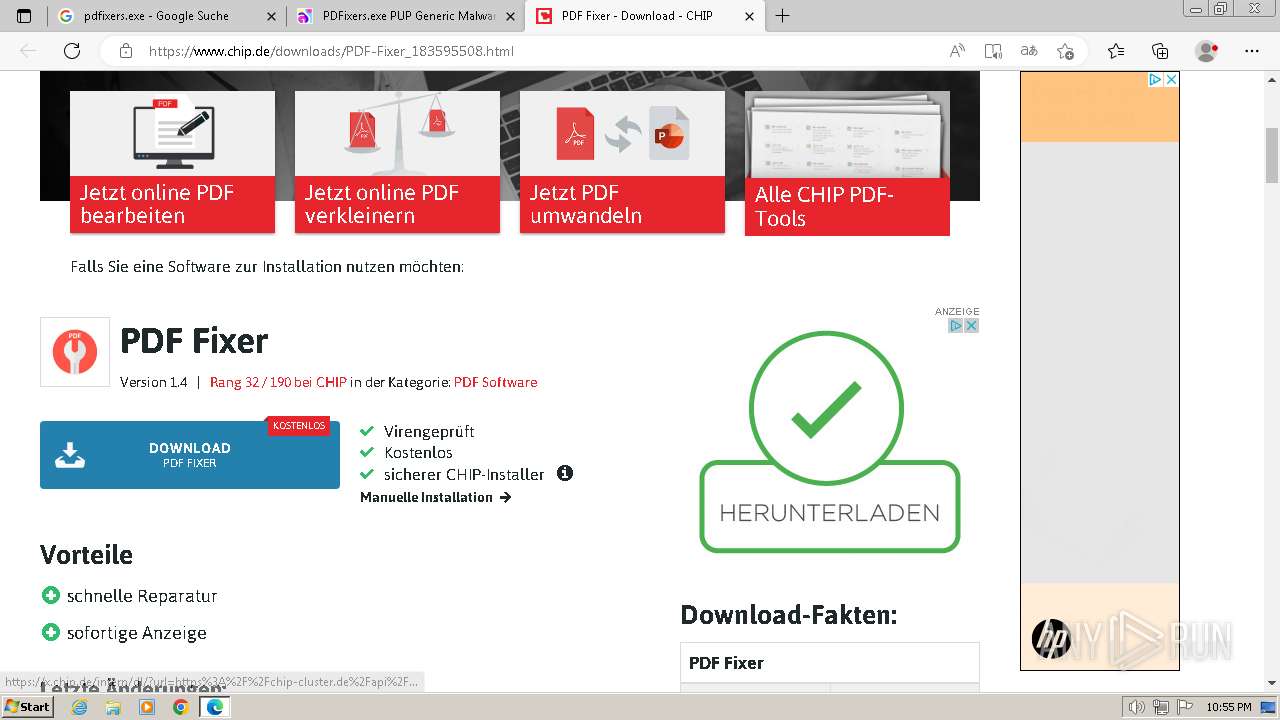The height and width of the screenshot is (720, 1280).
Task: Select the Version 1.4 text
Action: [154, 382]
